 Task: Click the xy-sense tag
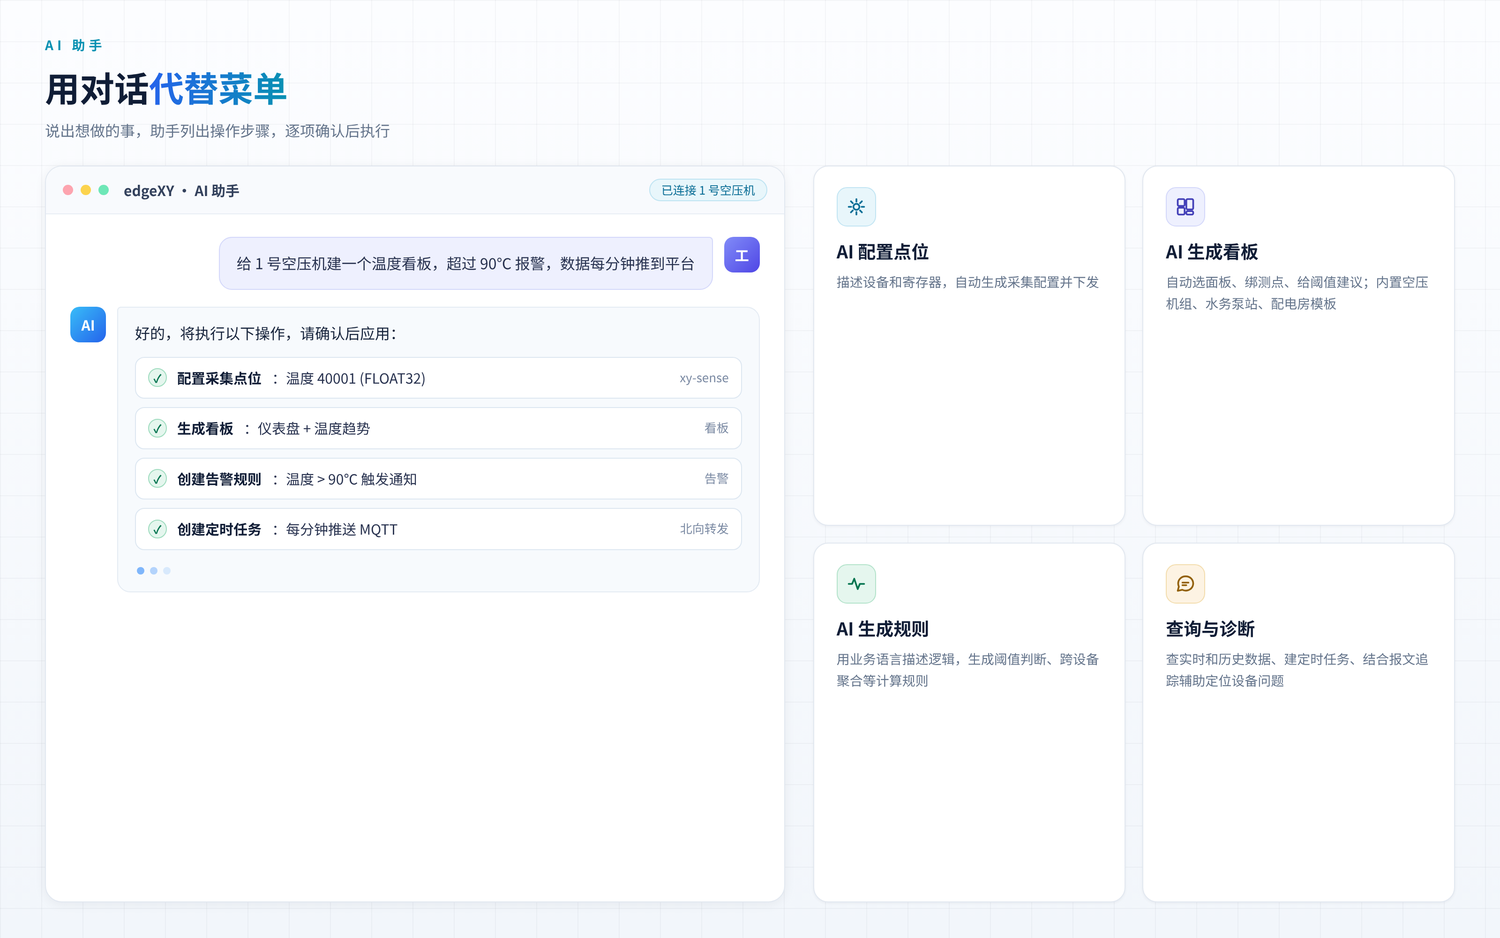pyautogui.click(x=704, y=378)
